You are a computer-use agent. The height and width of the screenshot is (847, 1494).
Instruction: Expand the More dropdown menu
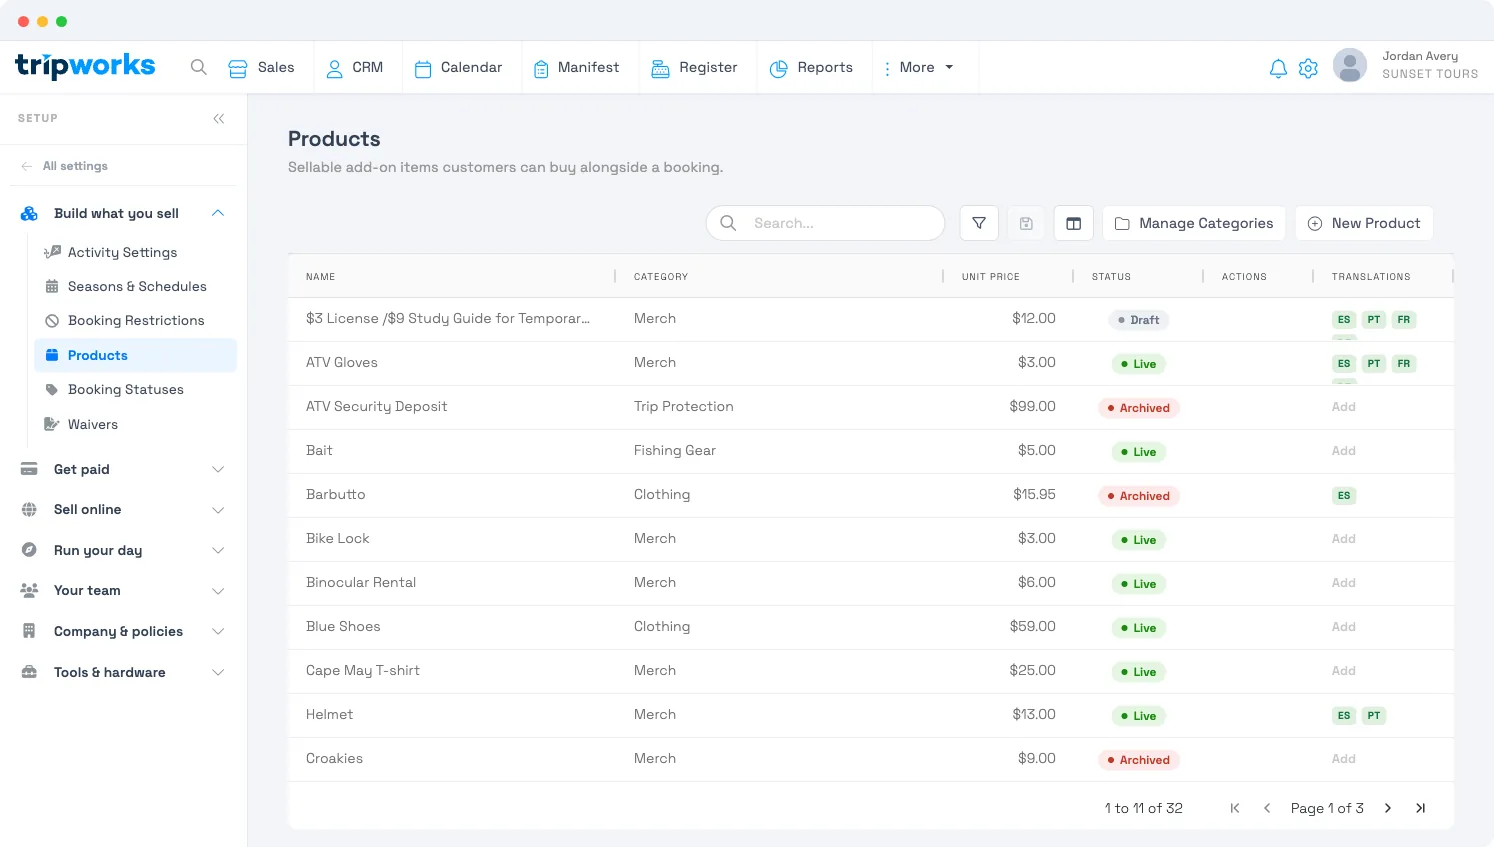[919, 67]
